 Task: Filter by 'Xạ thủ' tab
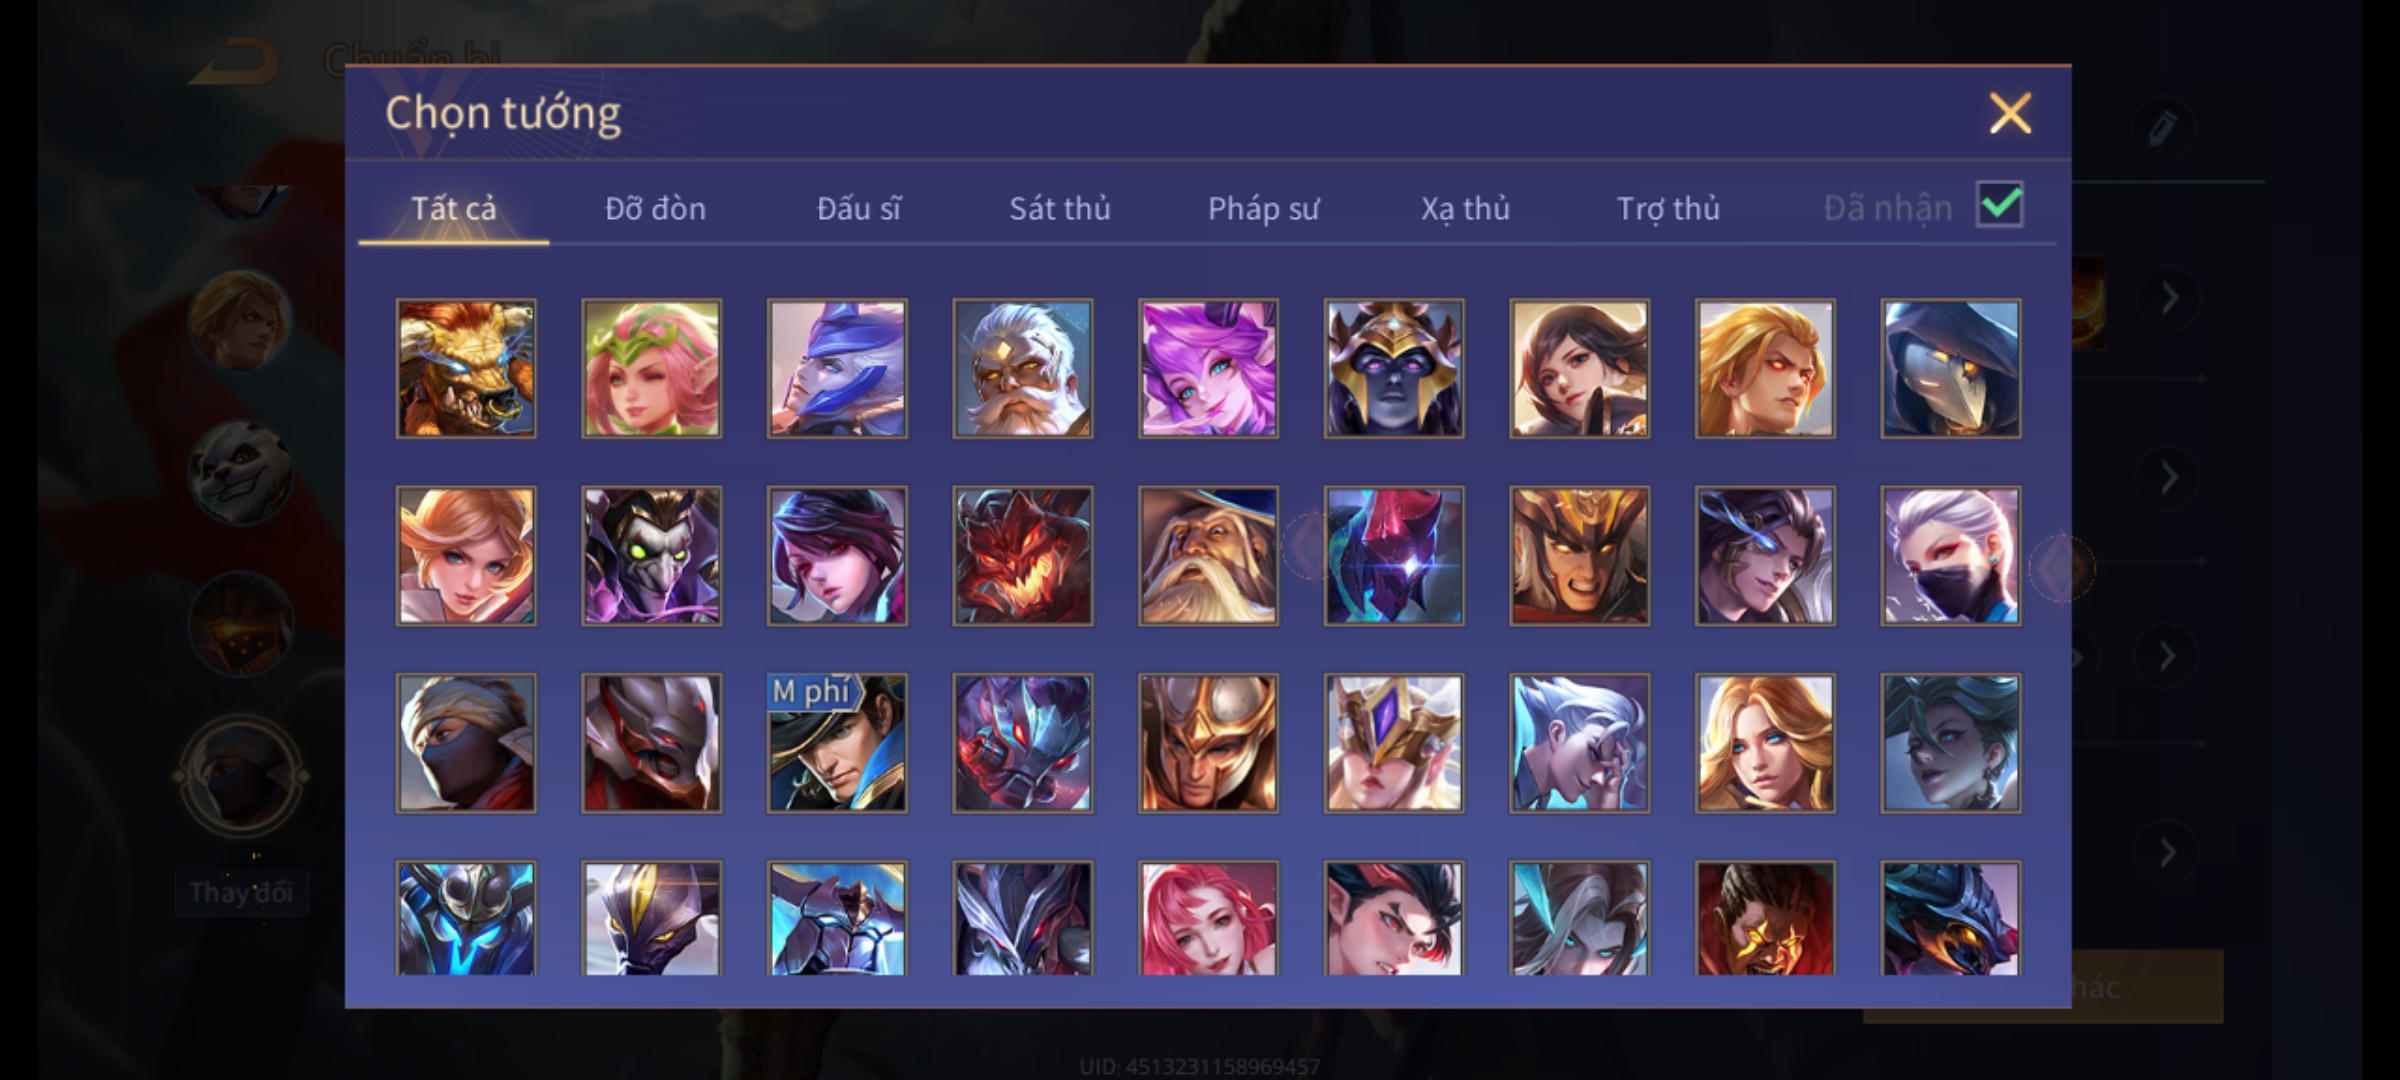(1465, 208)
